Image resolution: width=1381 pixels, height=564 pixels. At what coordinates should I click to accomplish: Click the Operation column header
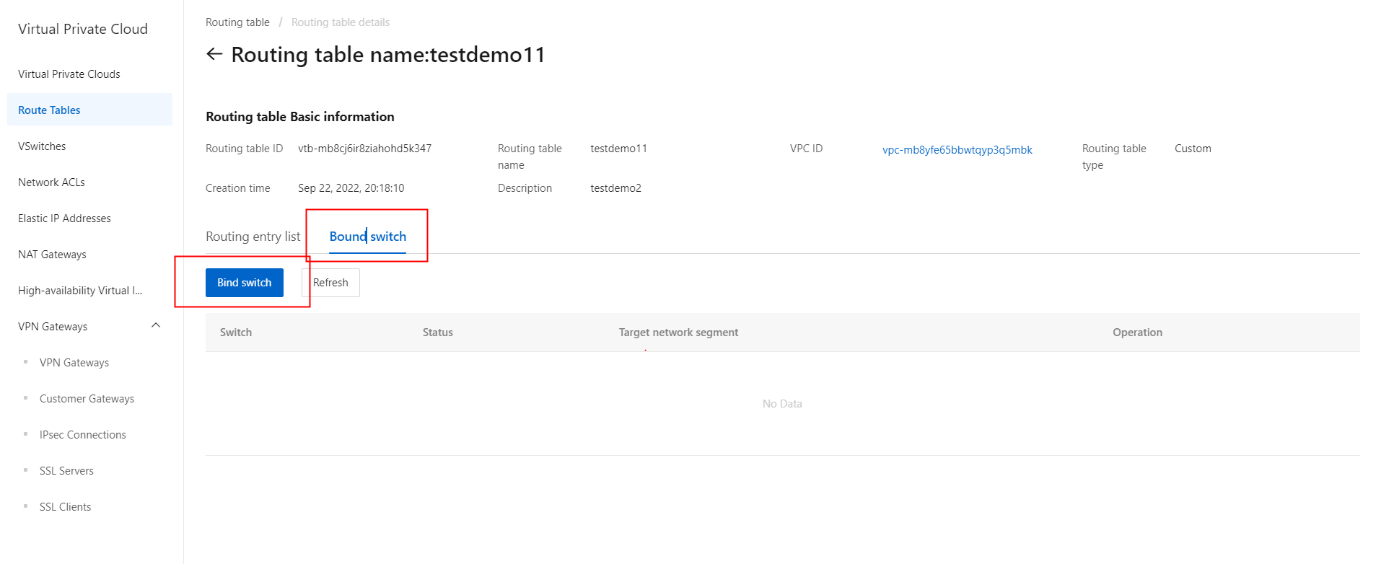tap(1138, 332)
